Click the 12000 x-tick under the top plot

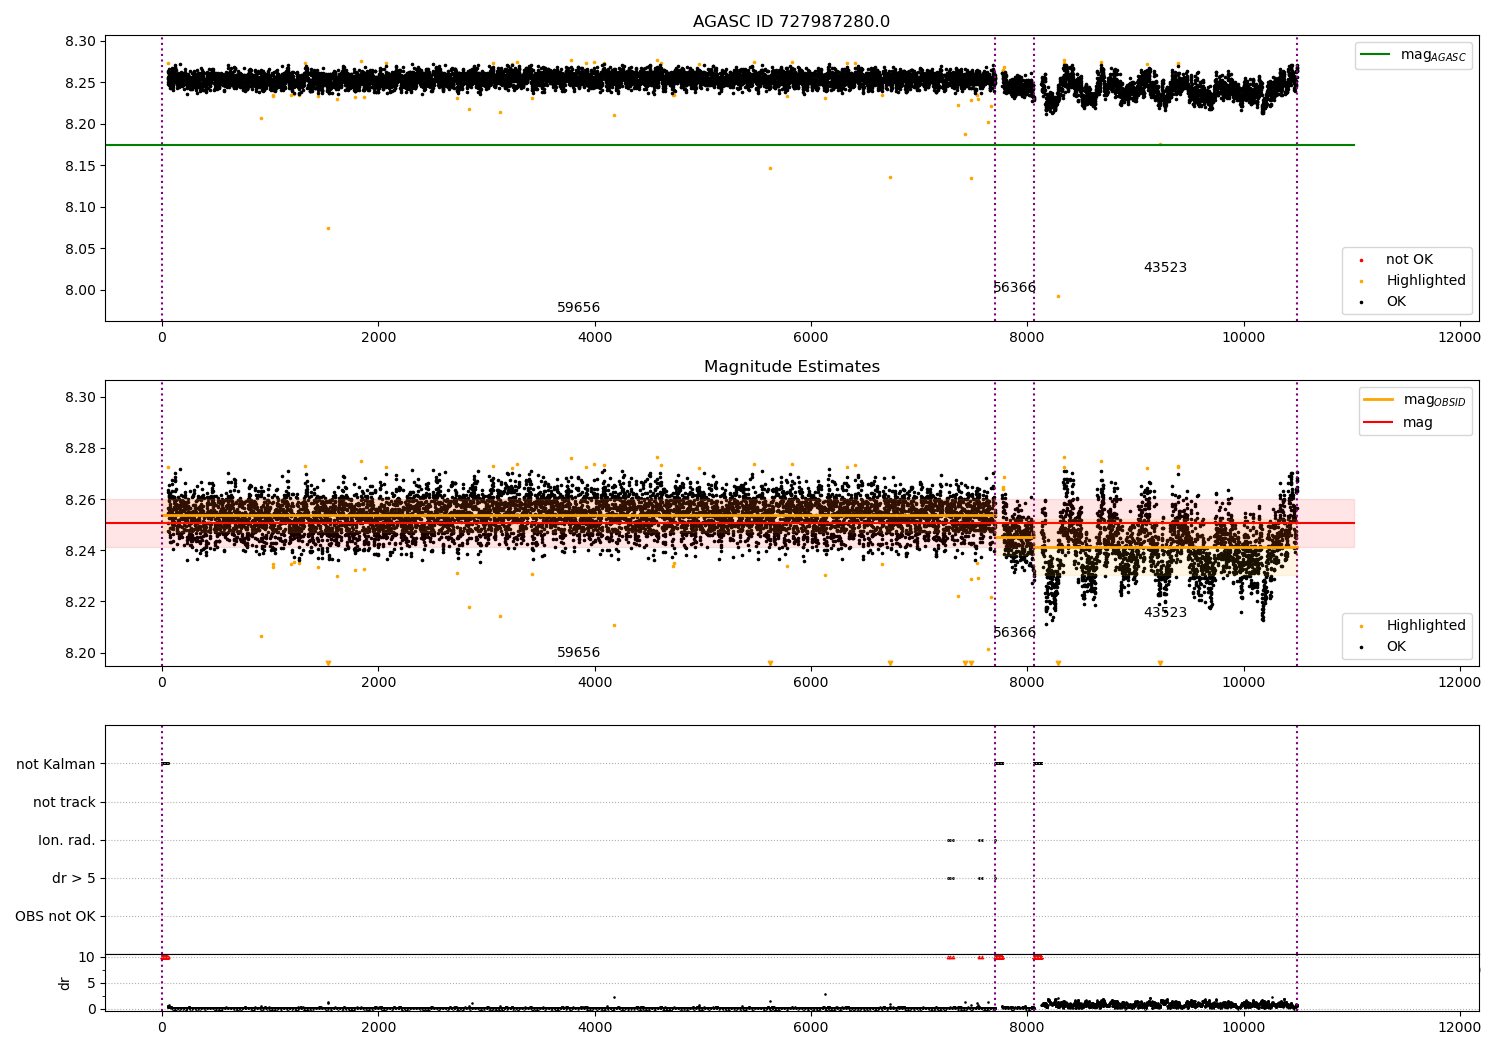click(1459, 338)
